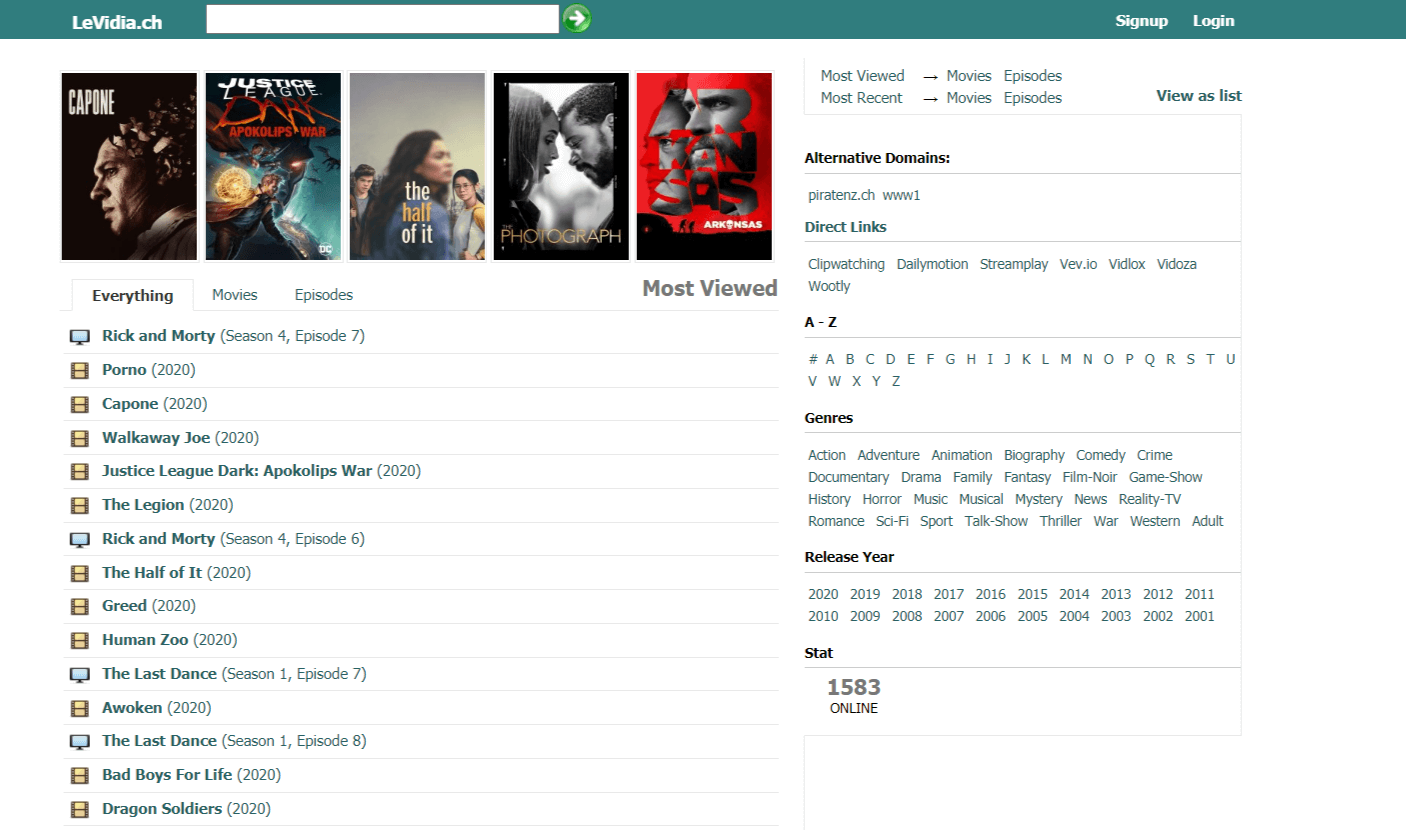Viewport: 1406px width, 830px height.
Task: Open The Photograph poster
Action: [561, 166]
